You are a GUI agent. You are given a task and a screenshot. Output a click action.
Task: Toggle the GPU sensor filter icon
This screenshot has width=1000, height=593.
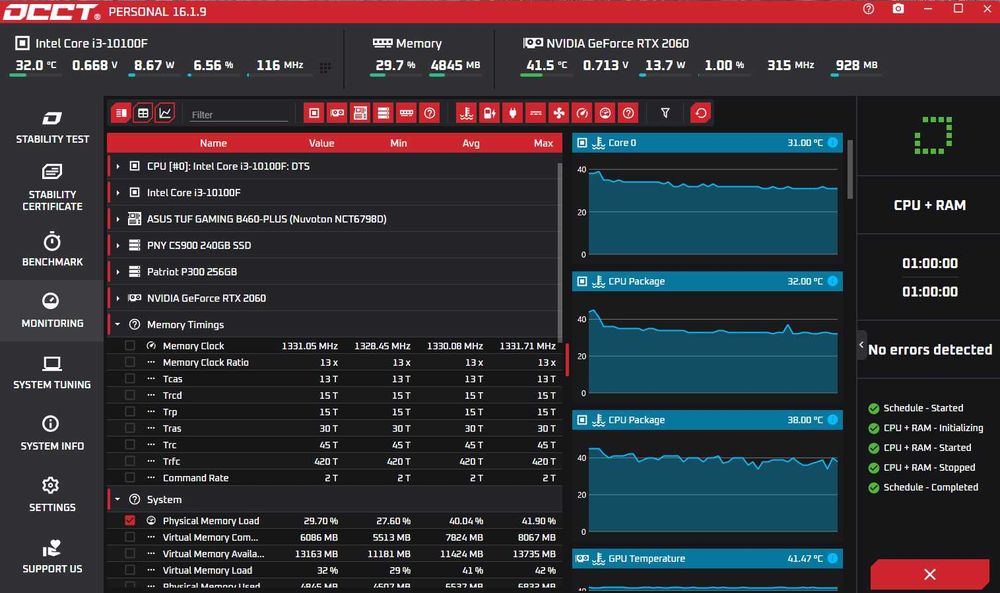(x=337, y=113)
